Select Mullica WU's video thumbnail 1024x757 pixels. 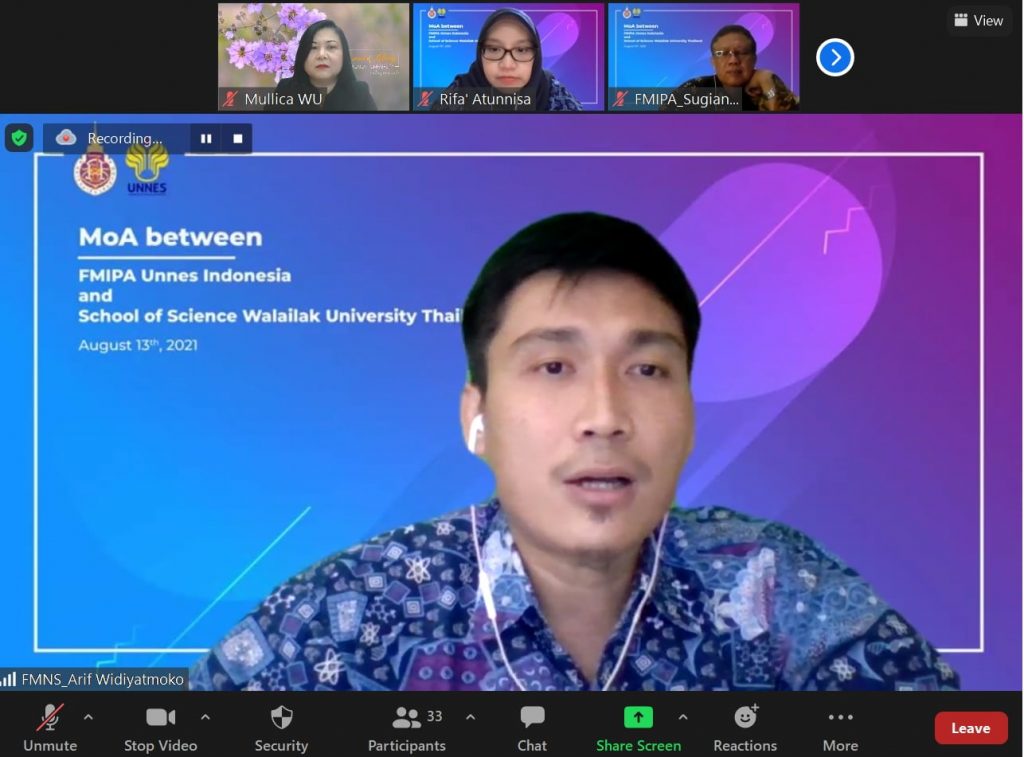[x=313, y=56]
